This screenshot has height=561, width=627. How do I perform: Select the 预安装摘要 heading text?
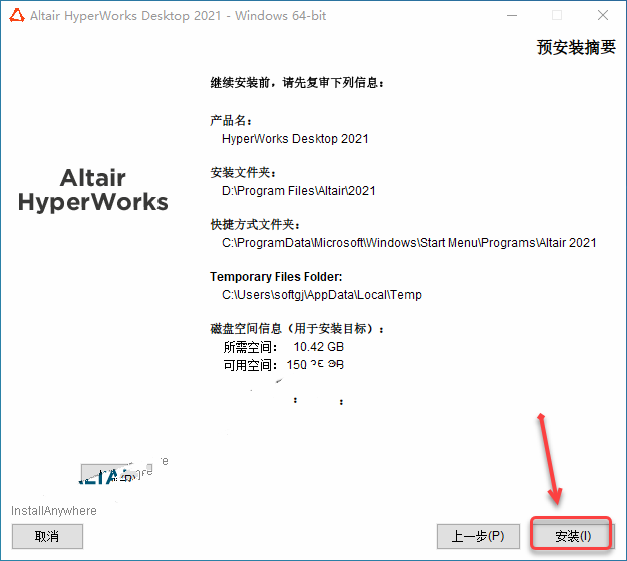(x=576, y=47)
